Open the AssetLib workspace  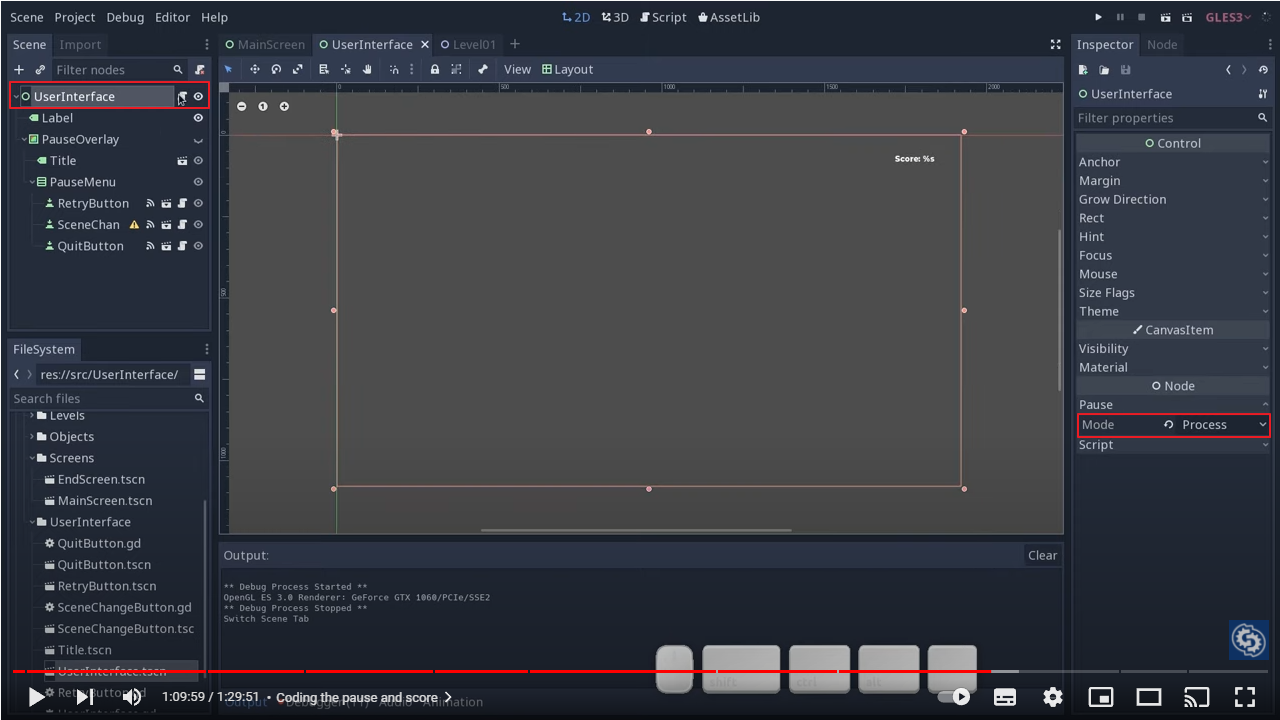728,17
